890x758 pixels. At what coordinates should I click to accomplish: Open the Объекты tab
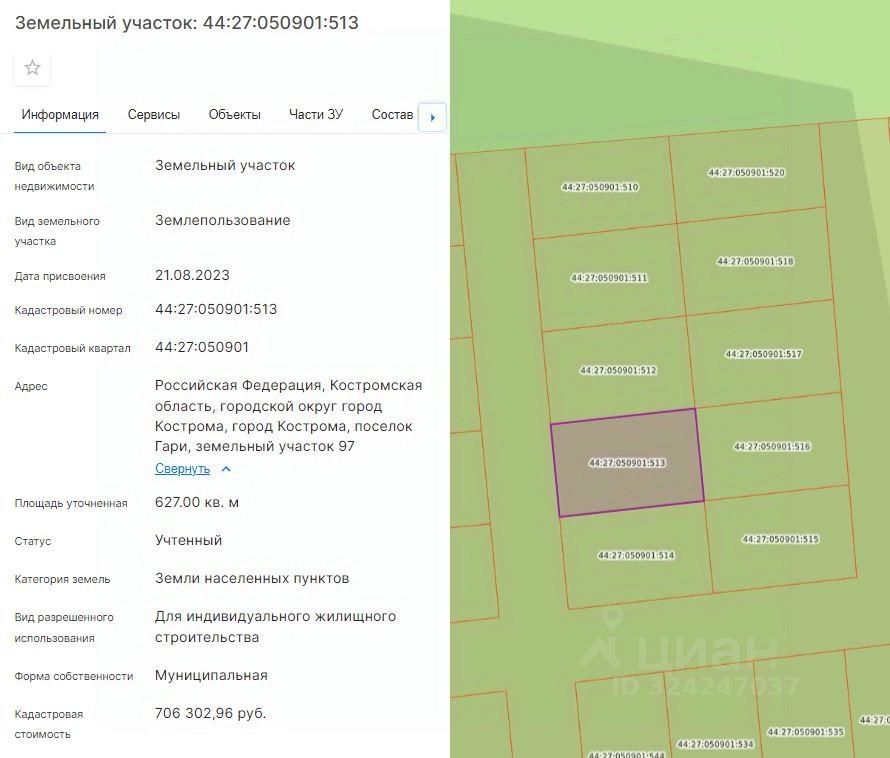234,115
